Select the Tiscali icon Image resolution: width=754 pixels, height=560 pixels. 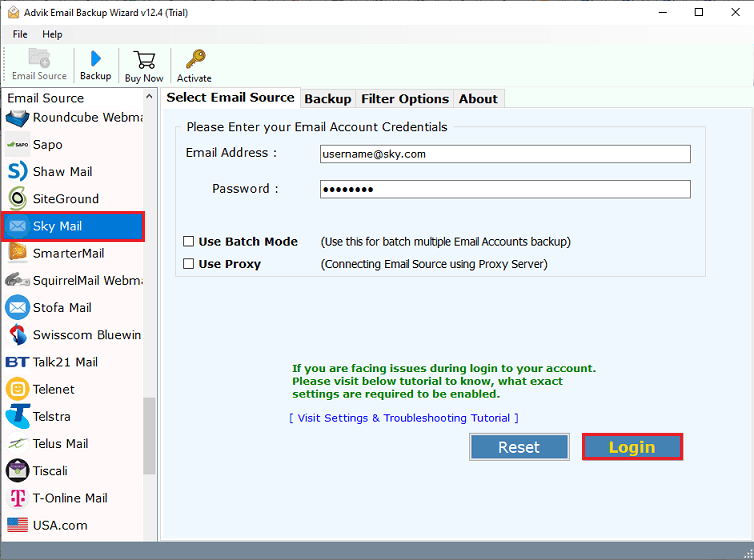pos(18,471)
